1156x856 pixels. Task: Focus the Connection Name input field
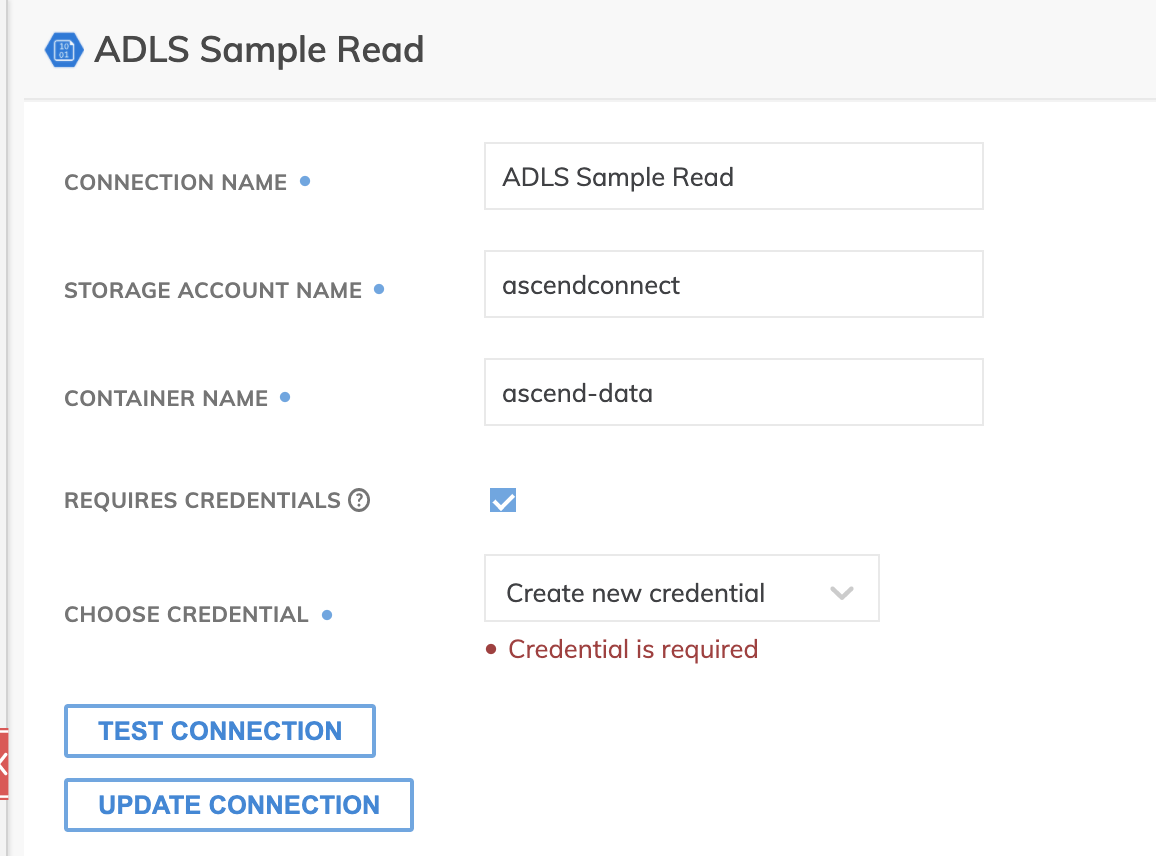733,177
